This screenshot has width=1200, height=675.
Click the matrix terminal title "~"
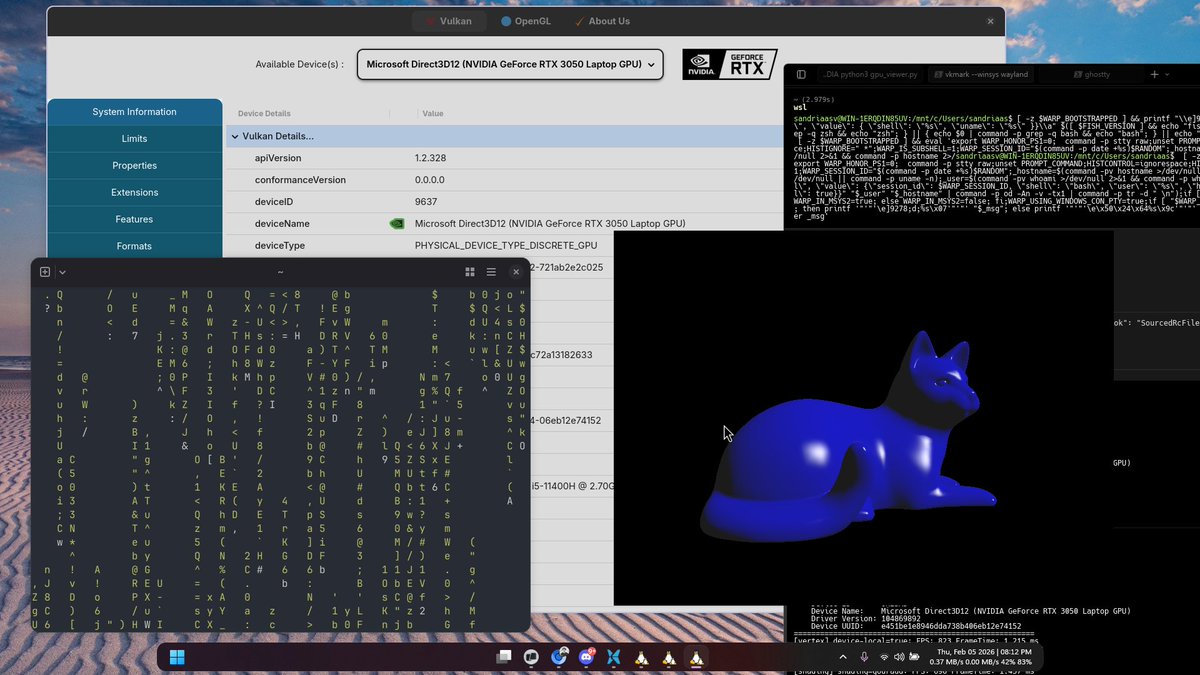[x=280, y=272]
